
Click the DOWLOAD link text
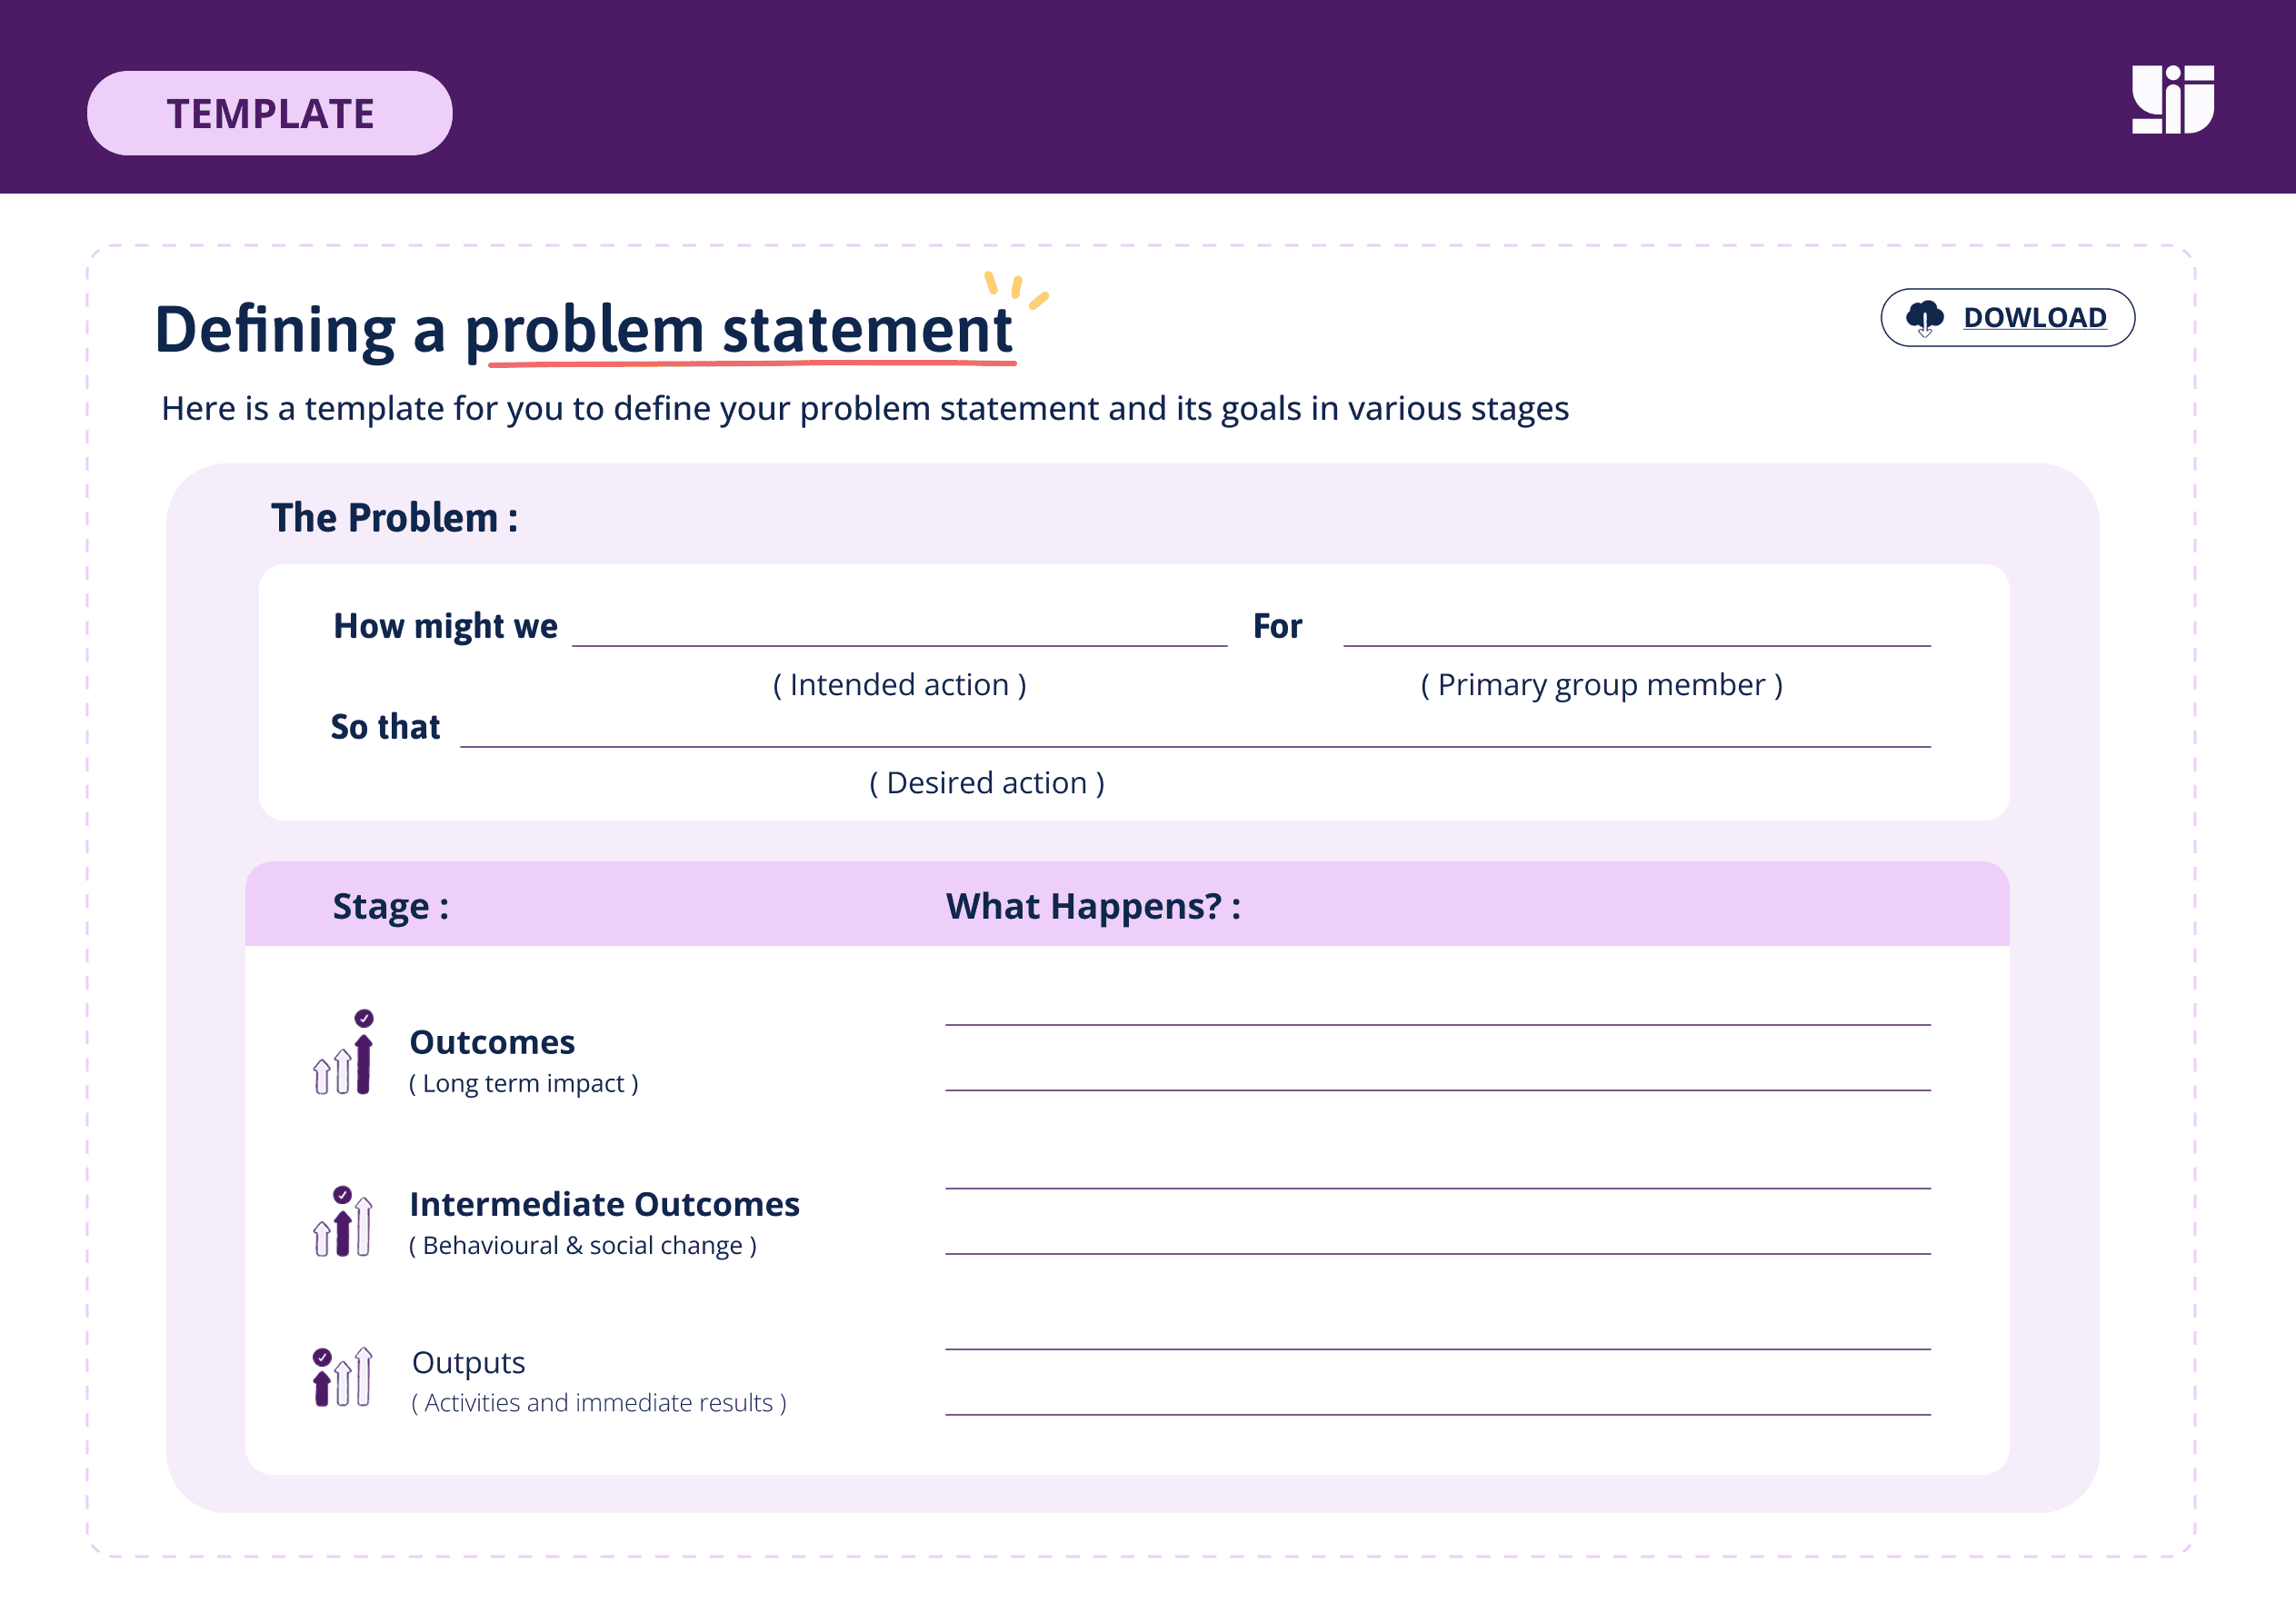2034,318
